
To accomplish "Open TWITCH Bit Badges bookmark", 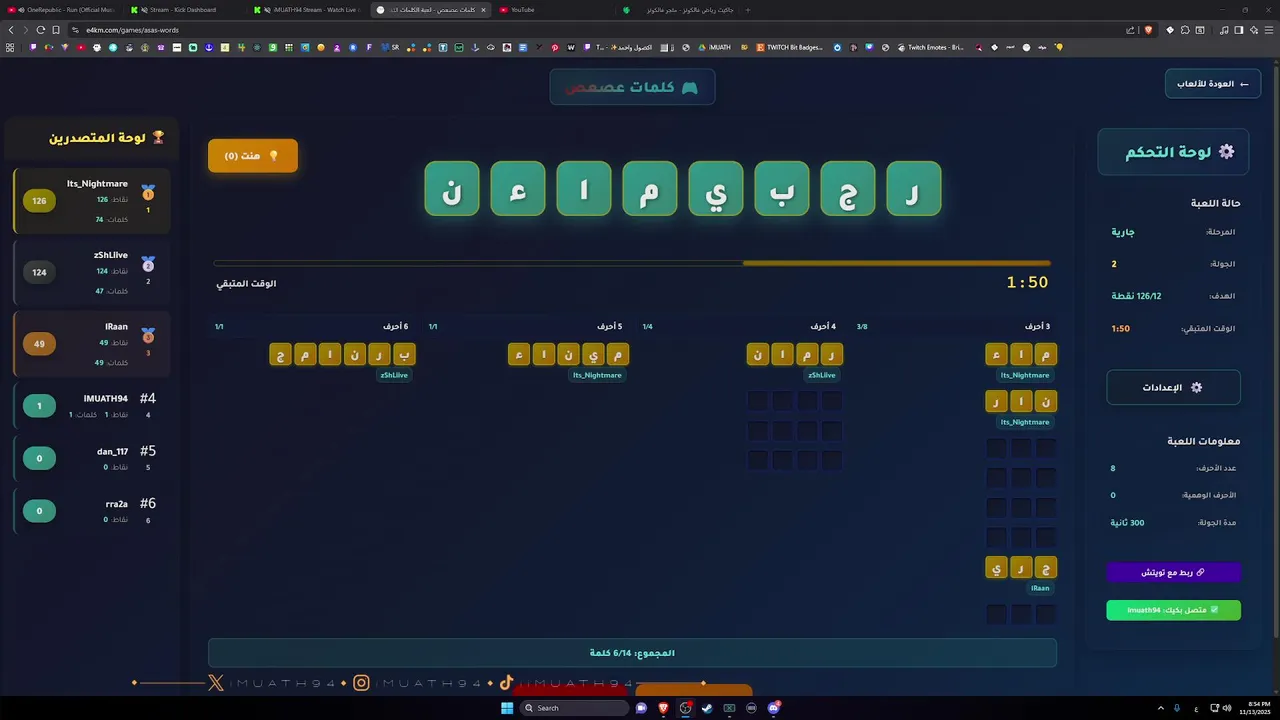I will [790, 47].
